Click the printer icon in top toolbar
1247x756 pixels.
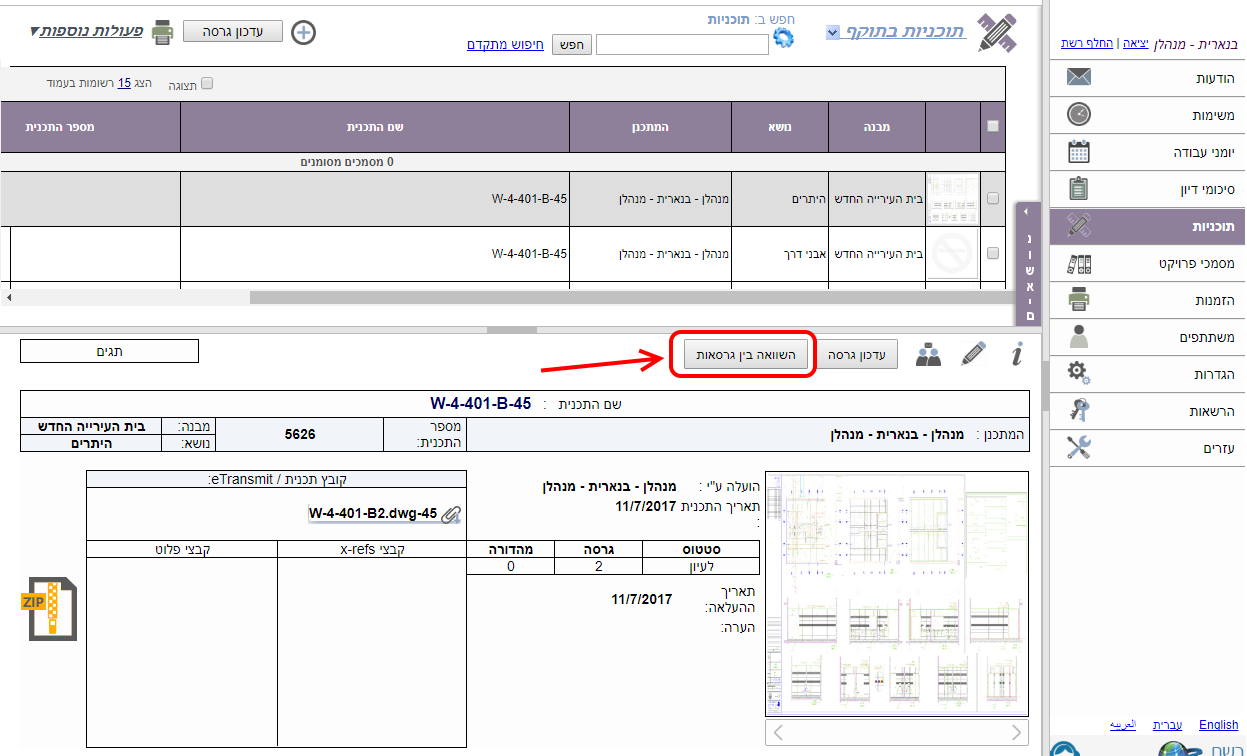pos(163,32)
